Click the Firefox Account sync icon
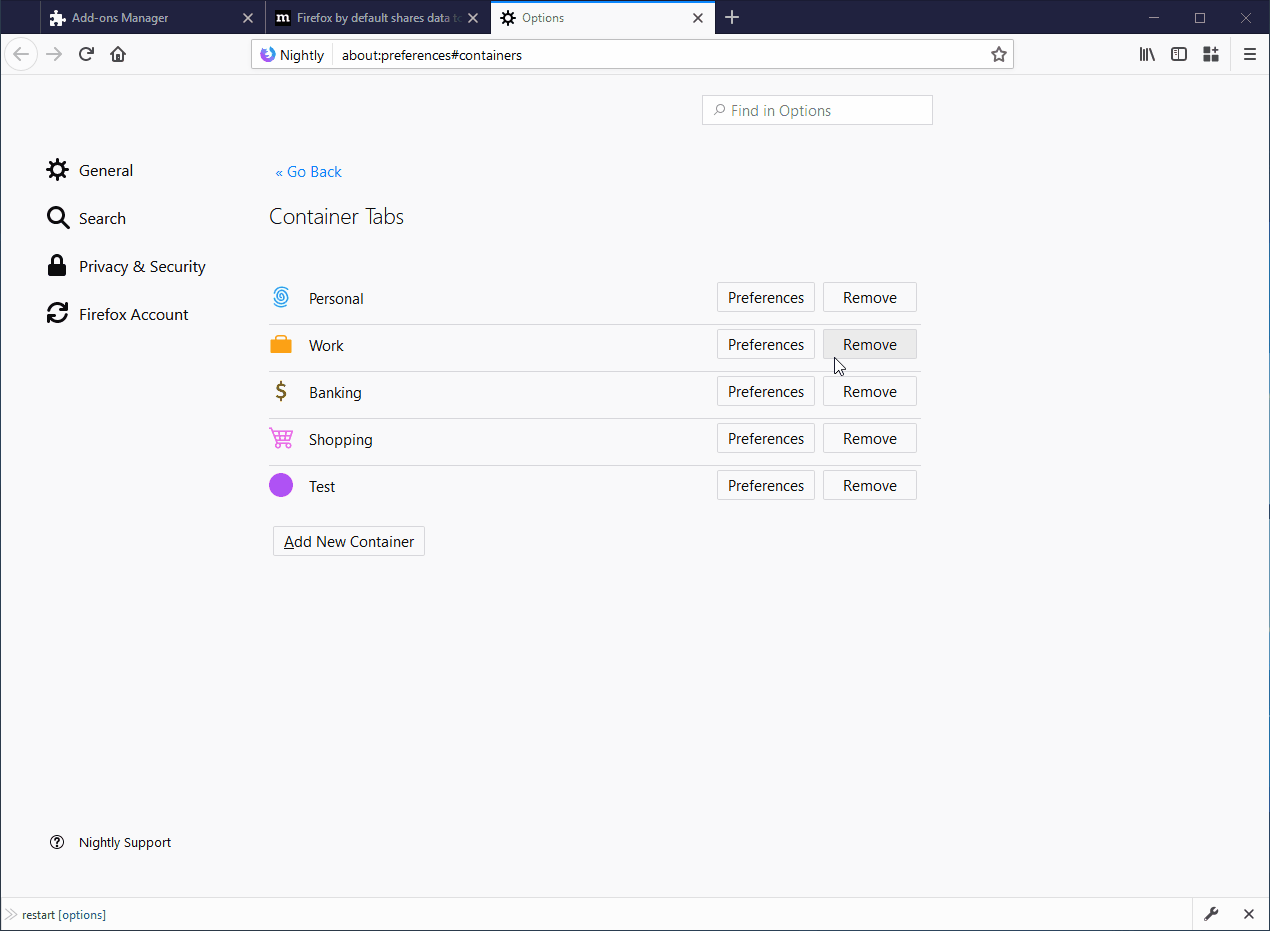Screen dimensions: 1270x931 pos(58,314)
